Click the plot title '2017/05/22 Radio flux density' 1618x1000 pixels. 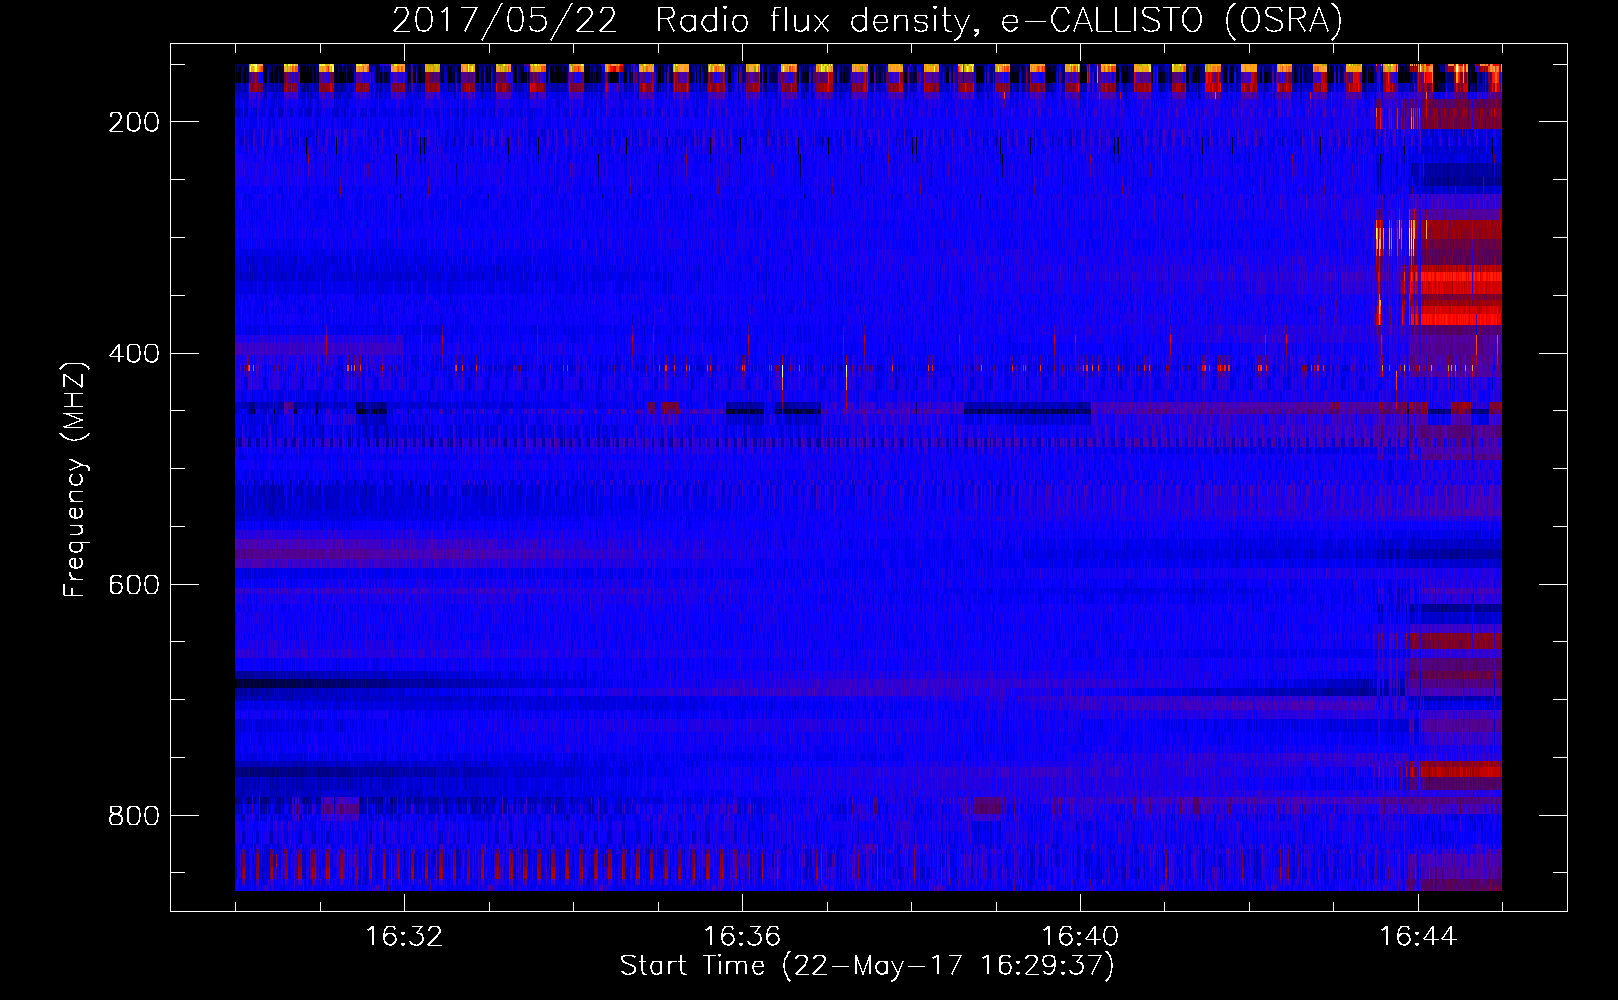(x=867, y=21)
